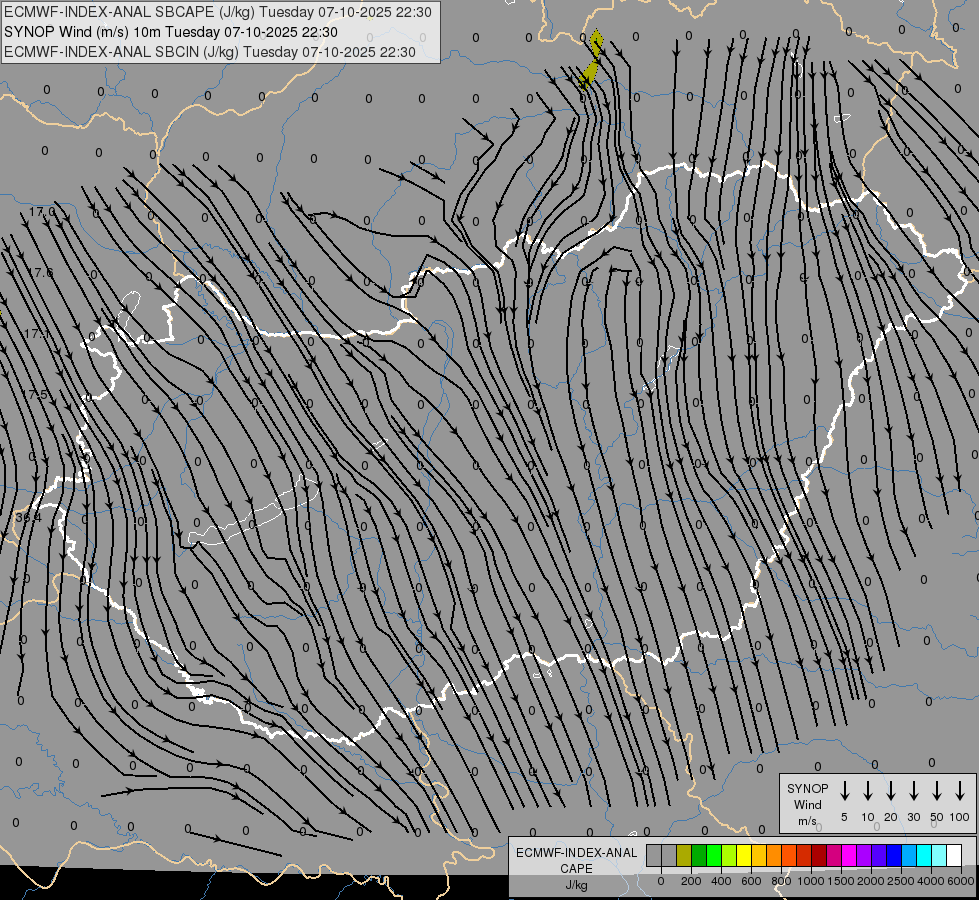Select the SBCAPE layer title line
This screenshot has height=900, width=979.
pyautogui.click(x=218, y=12)
